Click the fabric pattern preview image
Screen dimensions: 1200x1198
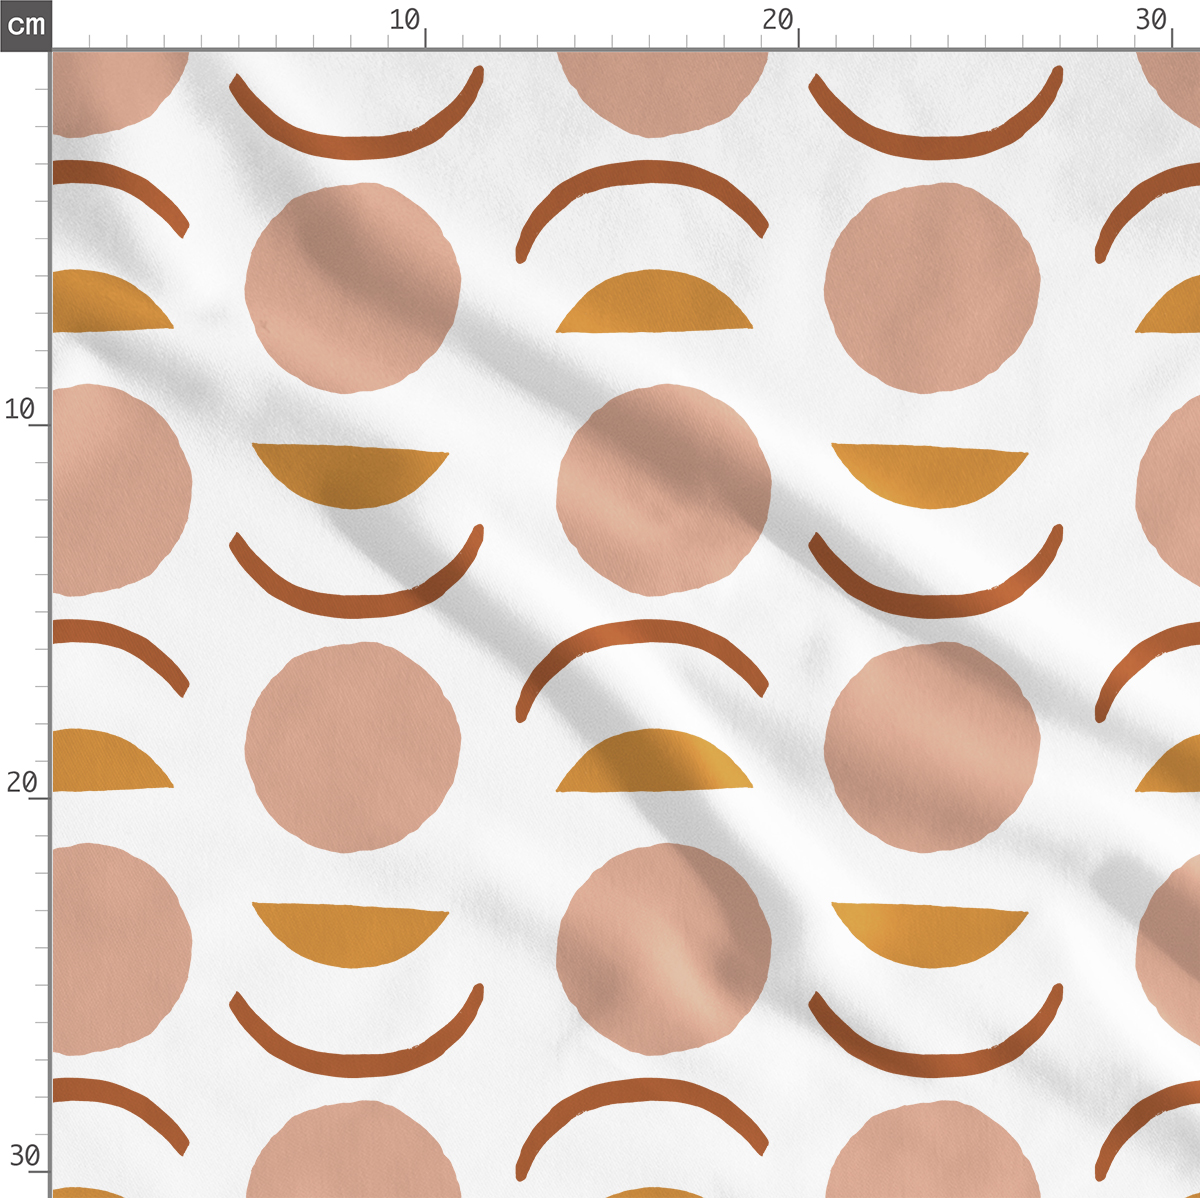click(x=626, y=624)
